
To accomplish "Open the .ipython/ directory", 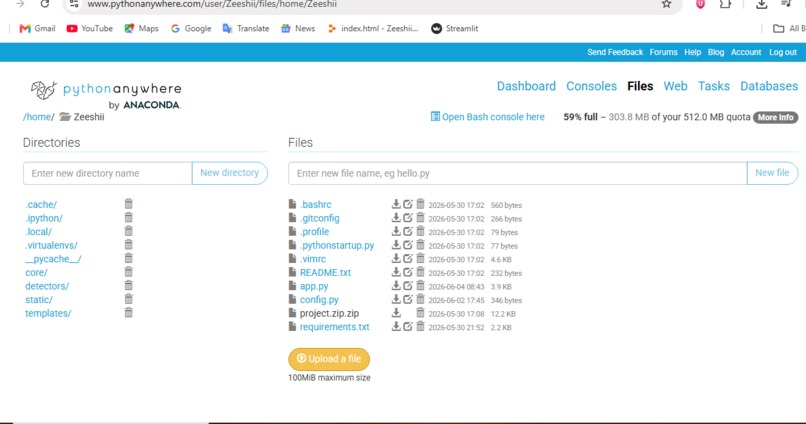I will [44, 218].
